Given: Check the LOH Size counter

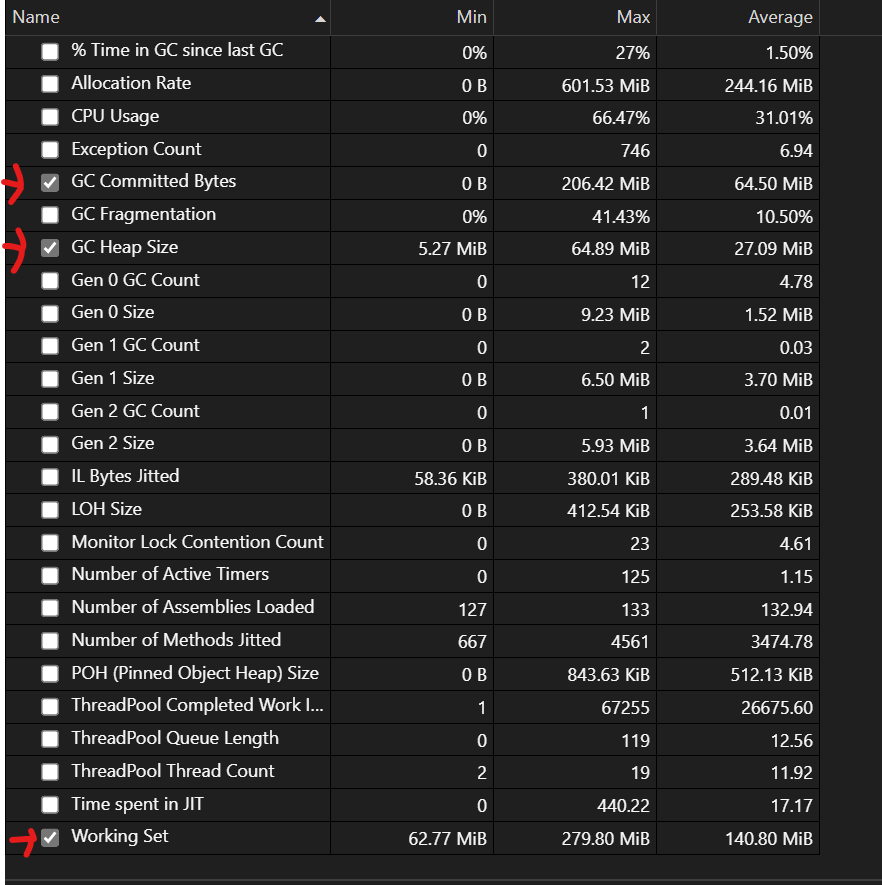Looking at the screenshot, I should tap(50, 510).
